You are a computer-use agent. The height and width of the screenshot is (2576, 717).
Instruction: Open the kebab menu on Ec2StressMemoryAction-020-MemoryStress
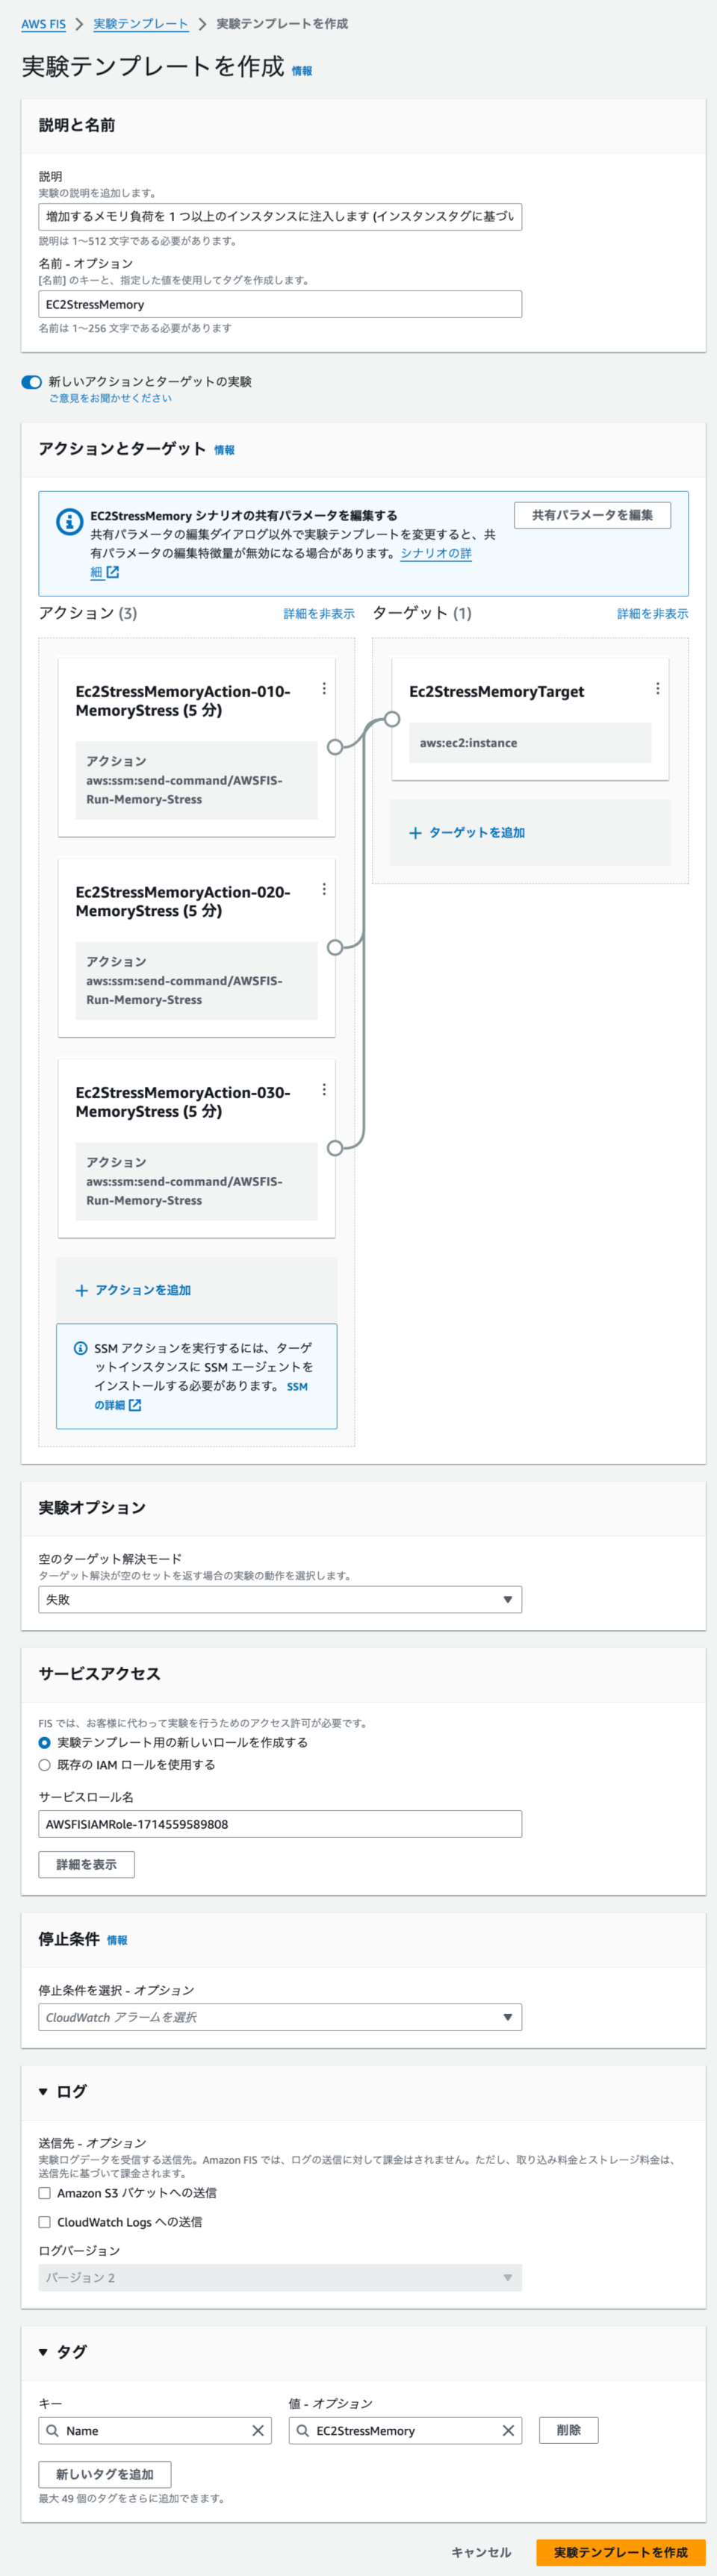[324, 888]
